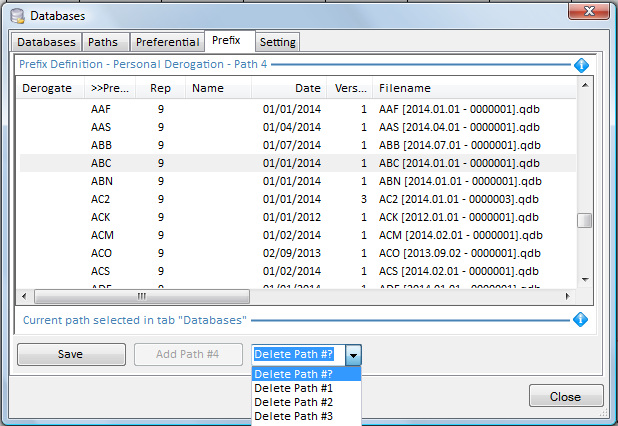Open the Delete Path dropdown arrow
This screenshot has height=426, width=618.
[352, 355]
